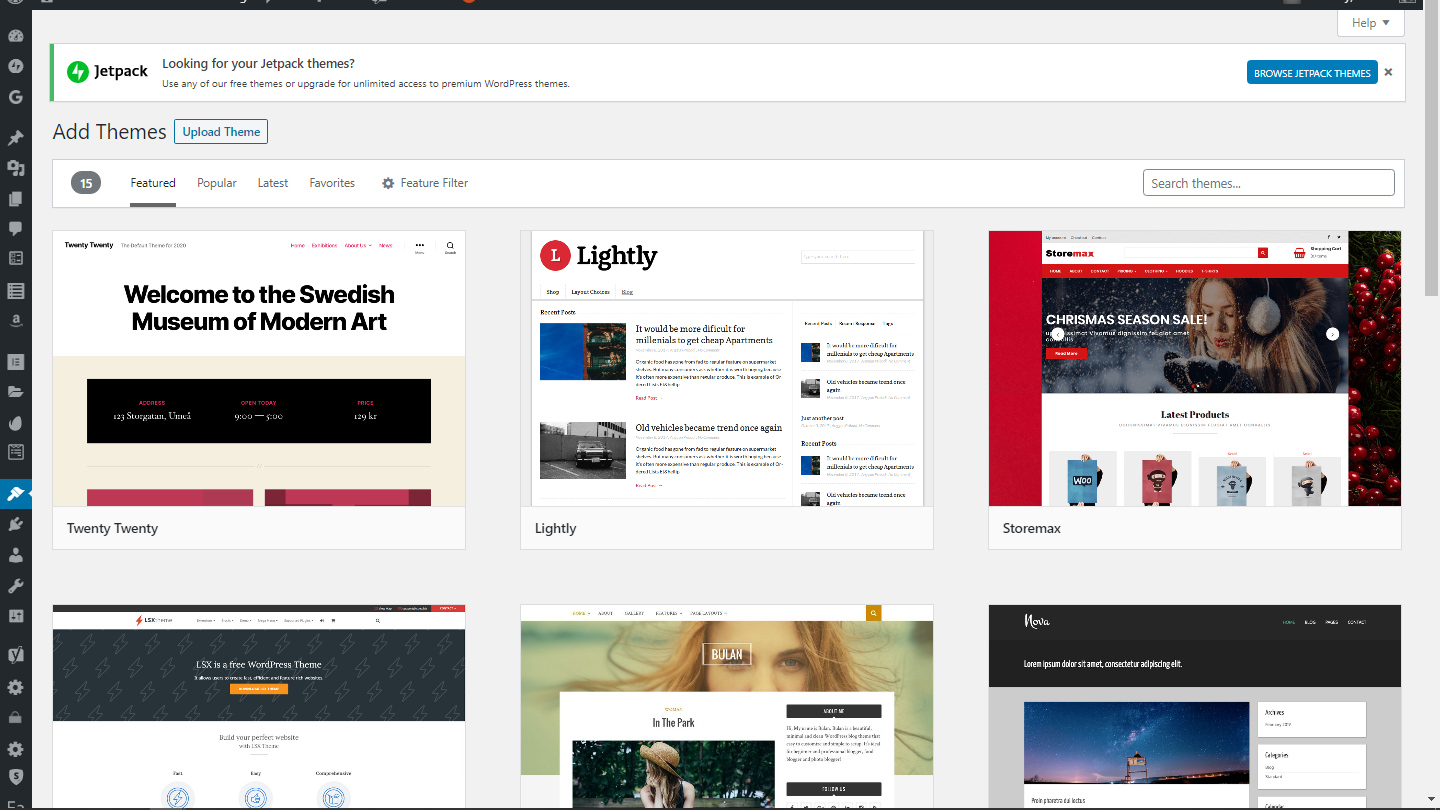
Task: Dismiss the Jetpack themes banner
Action: click(1388, 72)
